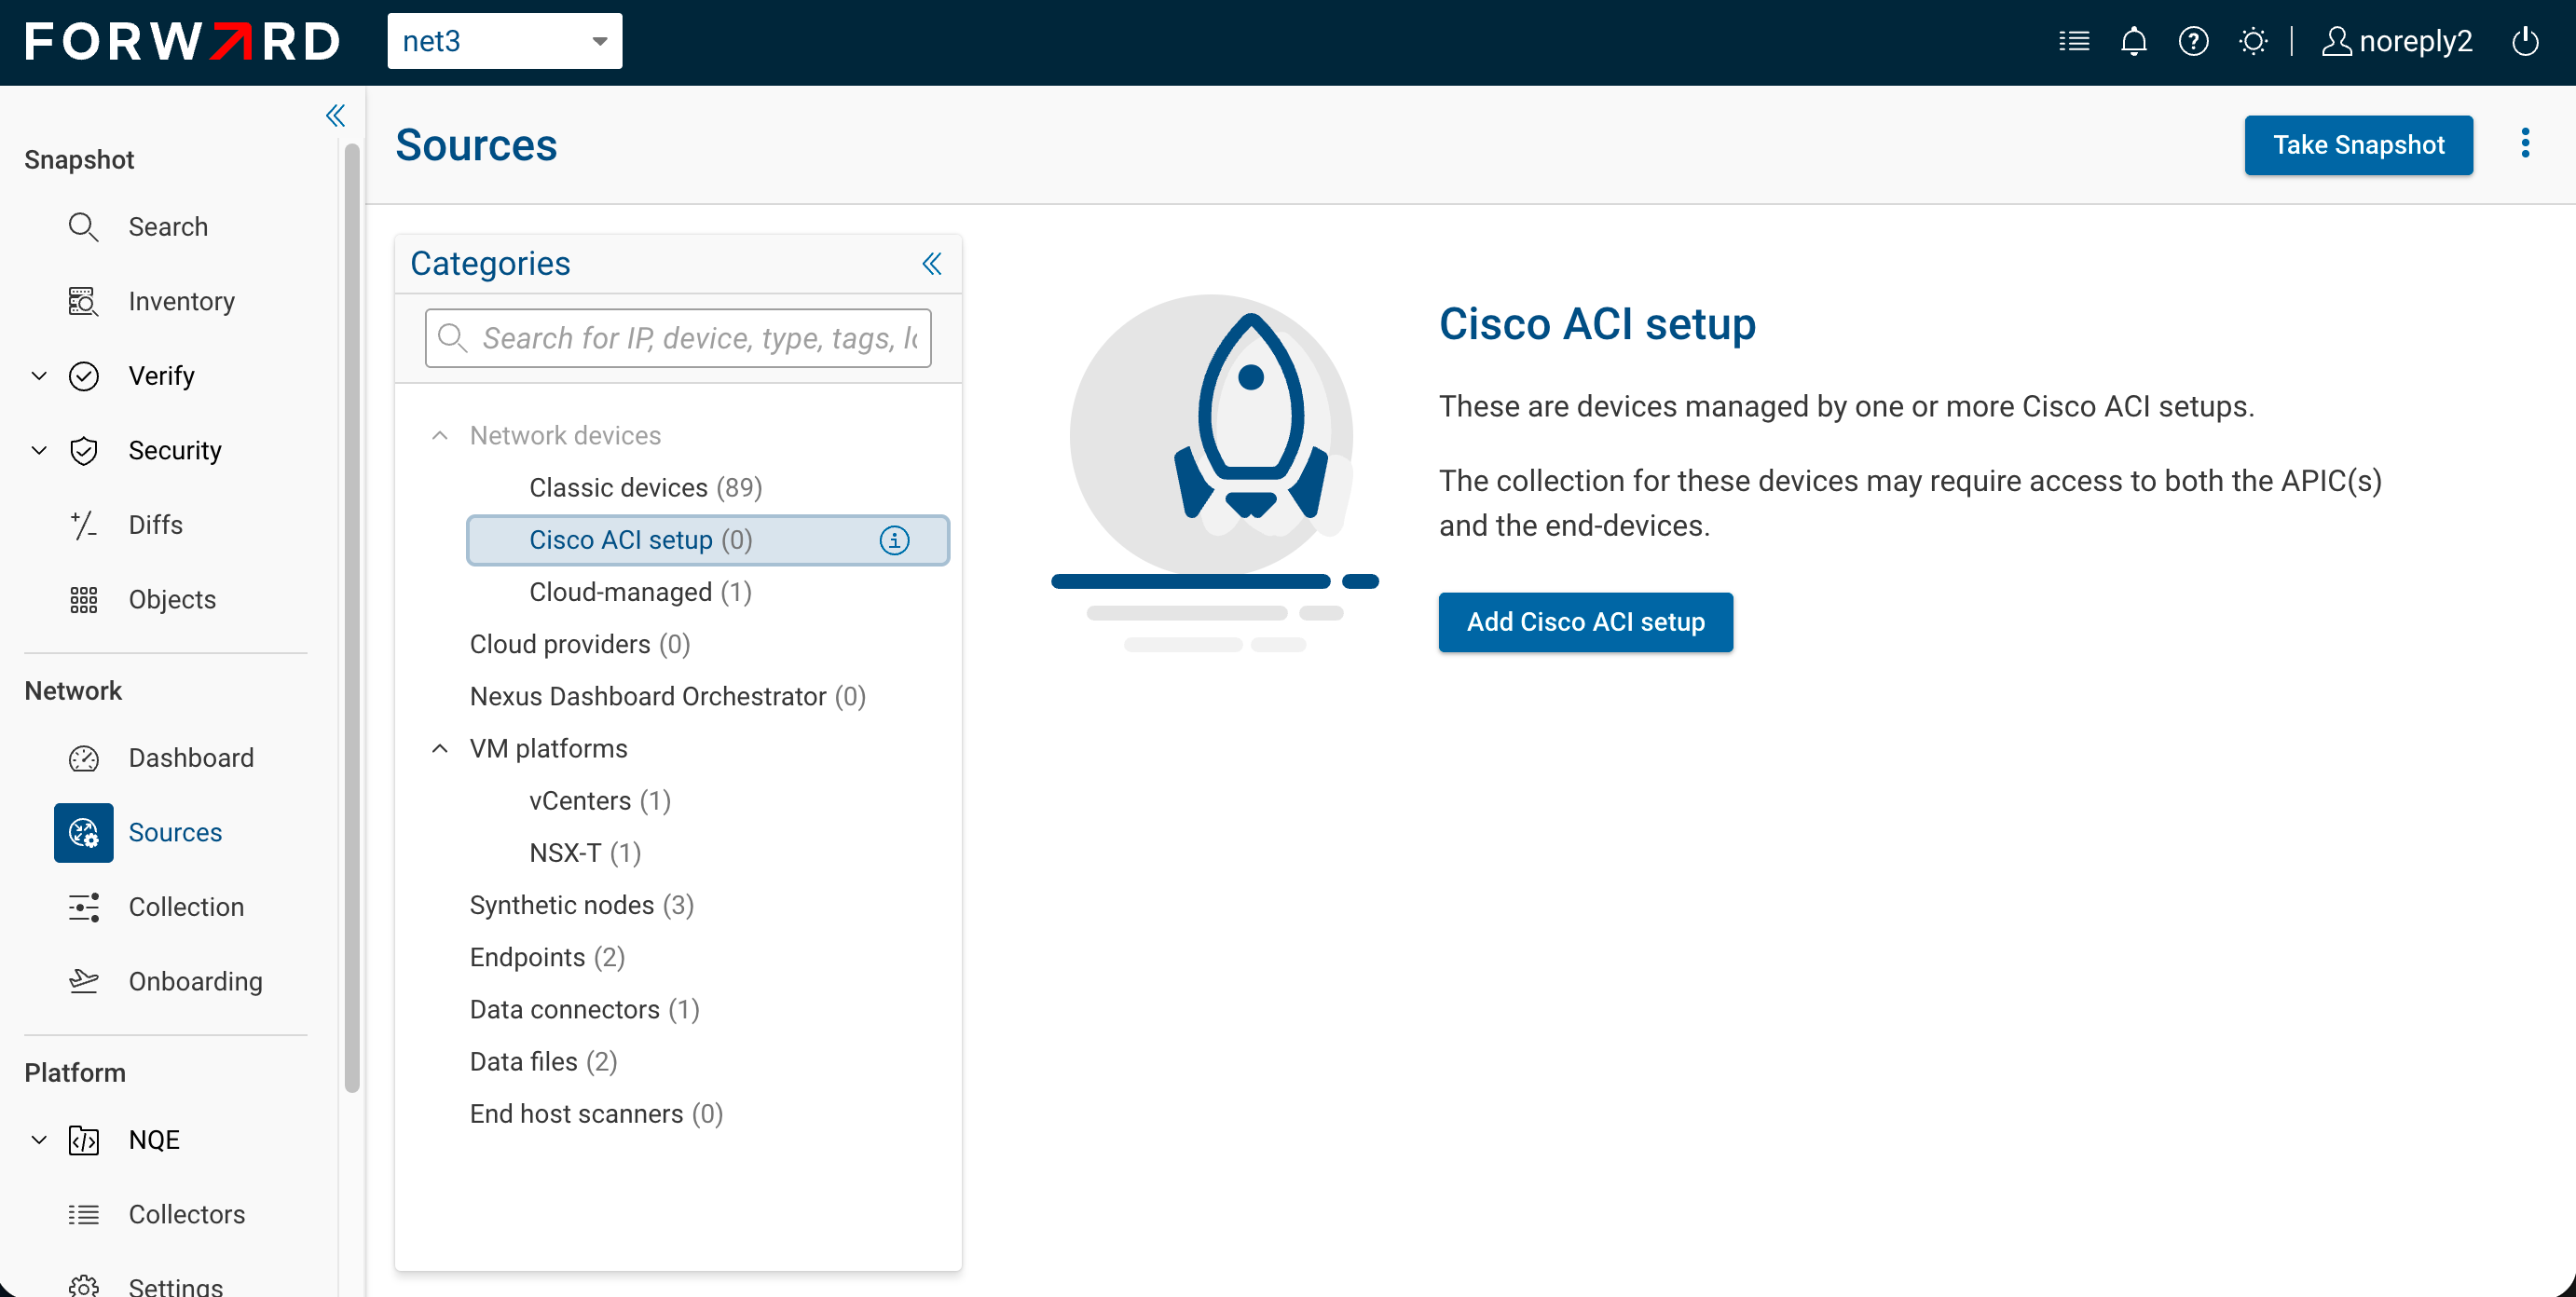Click the Dashboard gauge icon

[83, 758]
